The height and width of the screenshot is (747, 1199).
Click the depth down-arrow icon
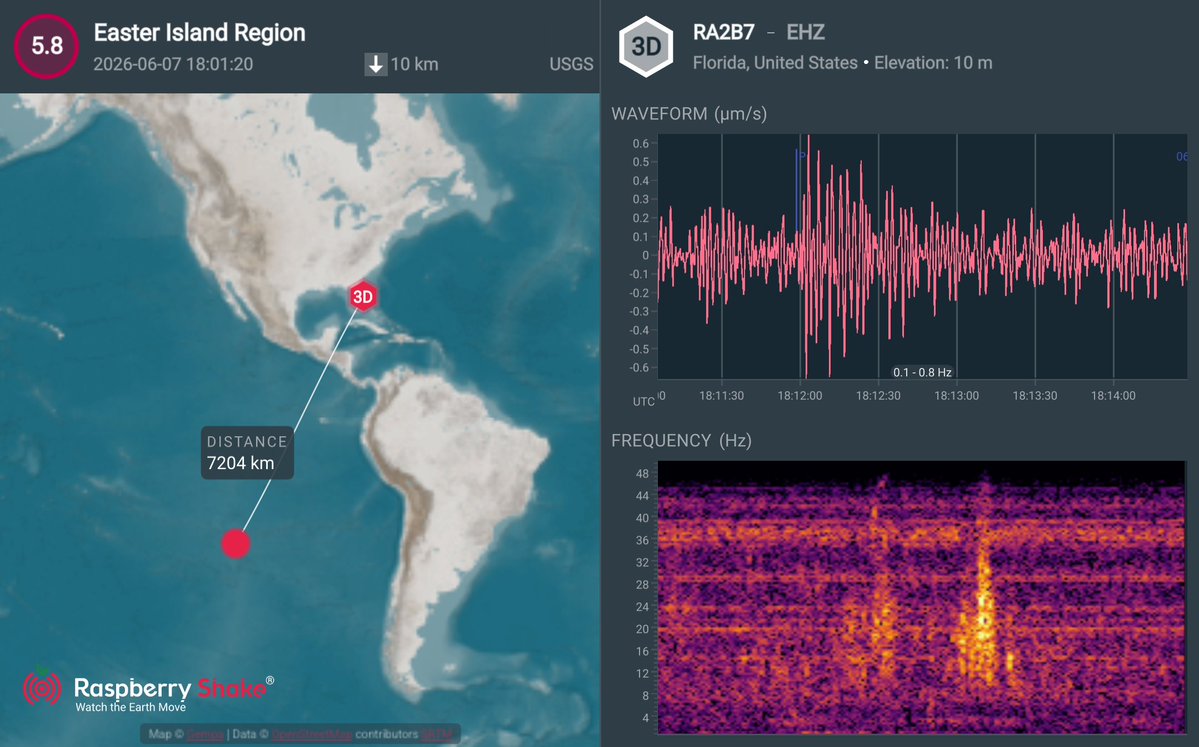[375, 64]
